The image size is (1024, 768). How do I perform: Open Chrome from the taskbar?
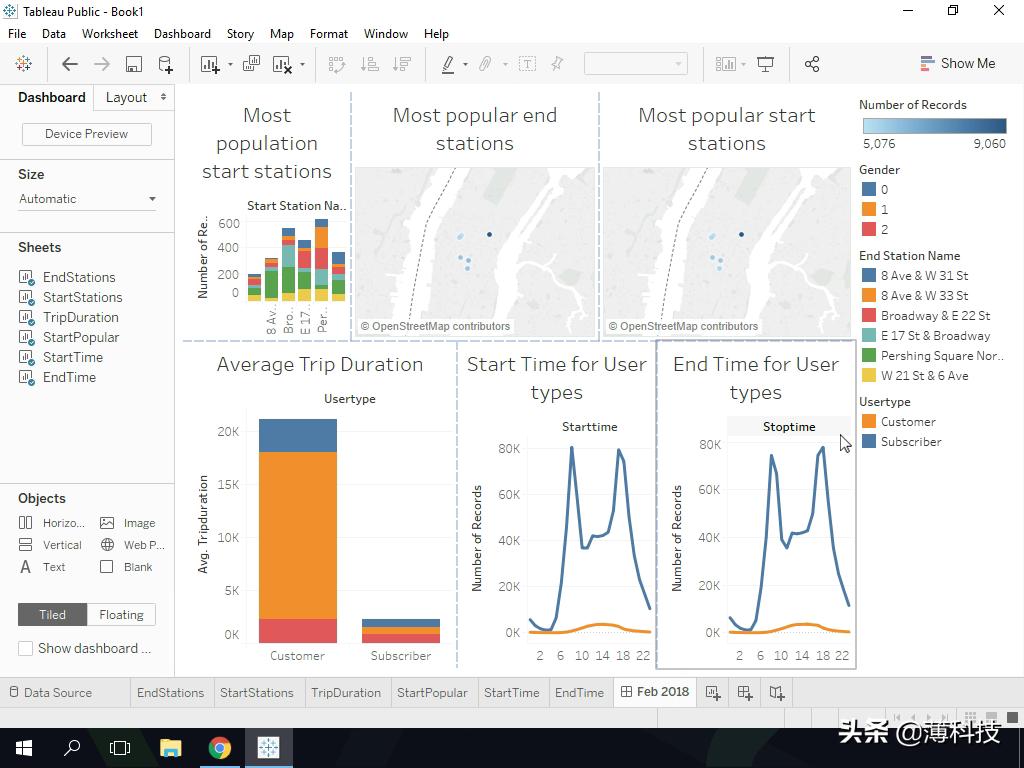(x=220, y=748)
